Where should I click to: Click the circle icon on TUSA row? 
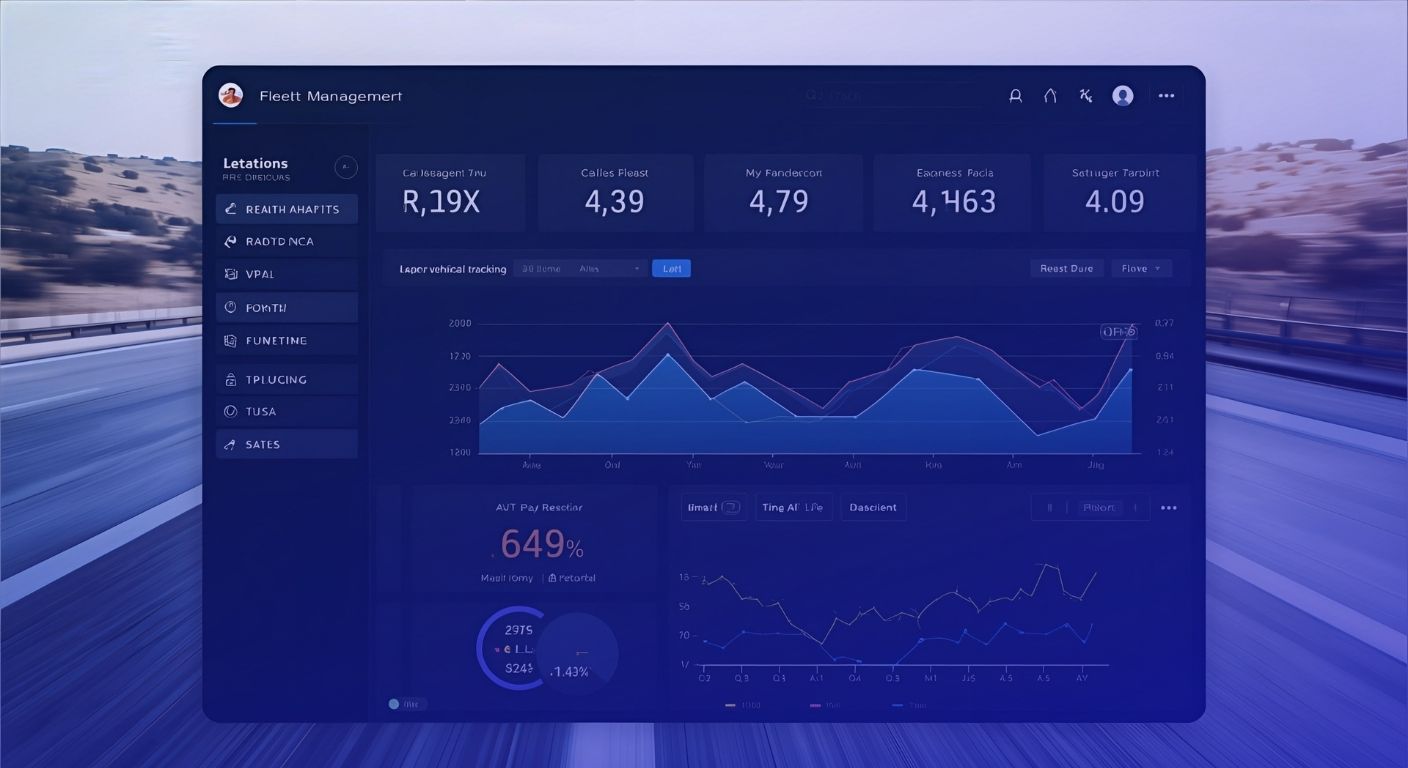coord(231,411)
